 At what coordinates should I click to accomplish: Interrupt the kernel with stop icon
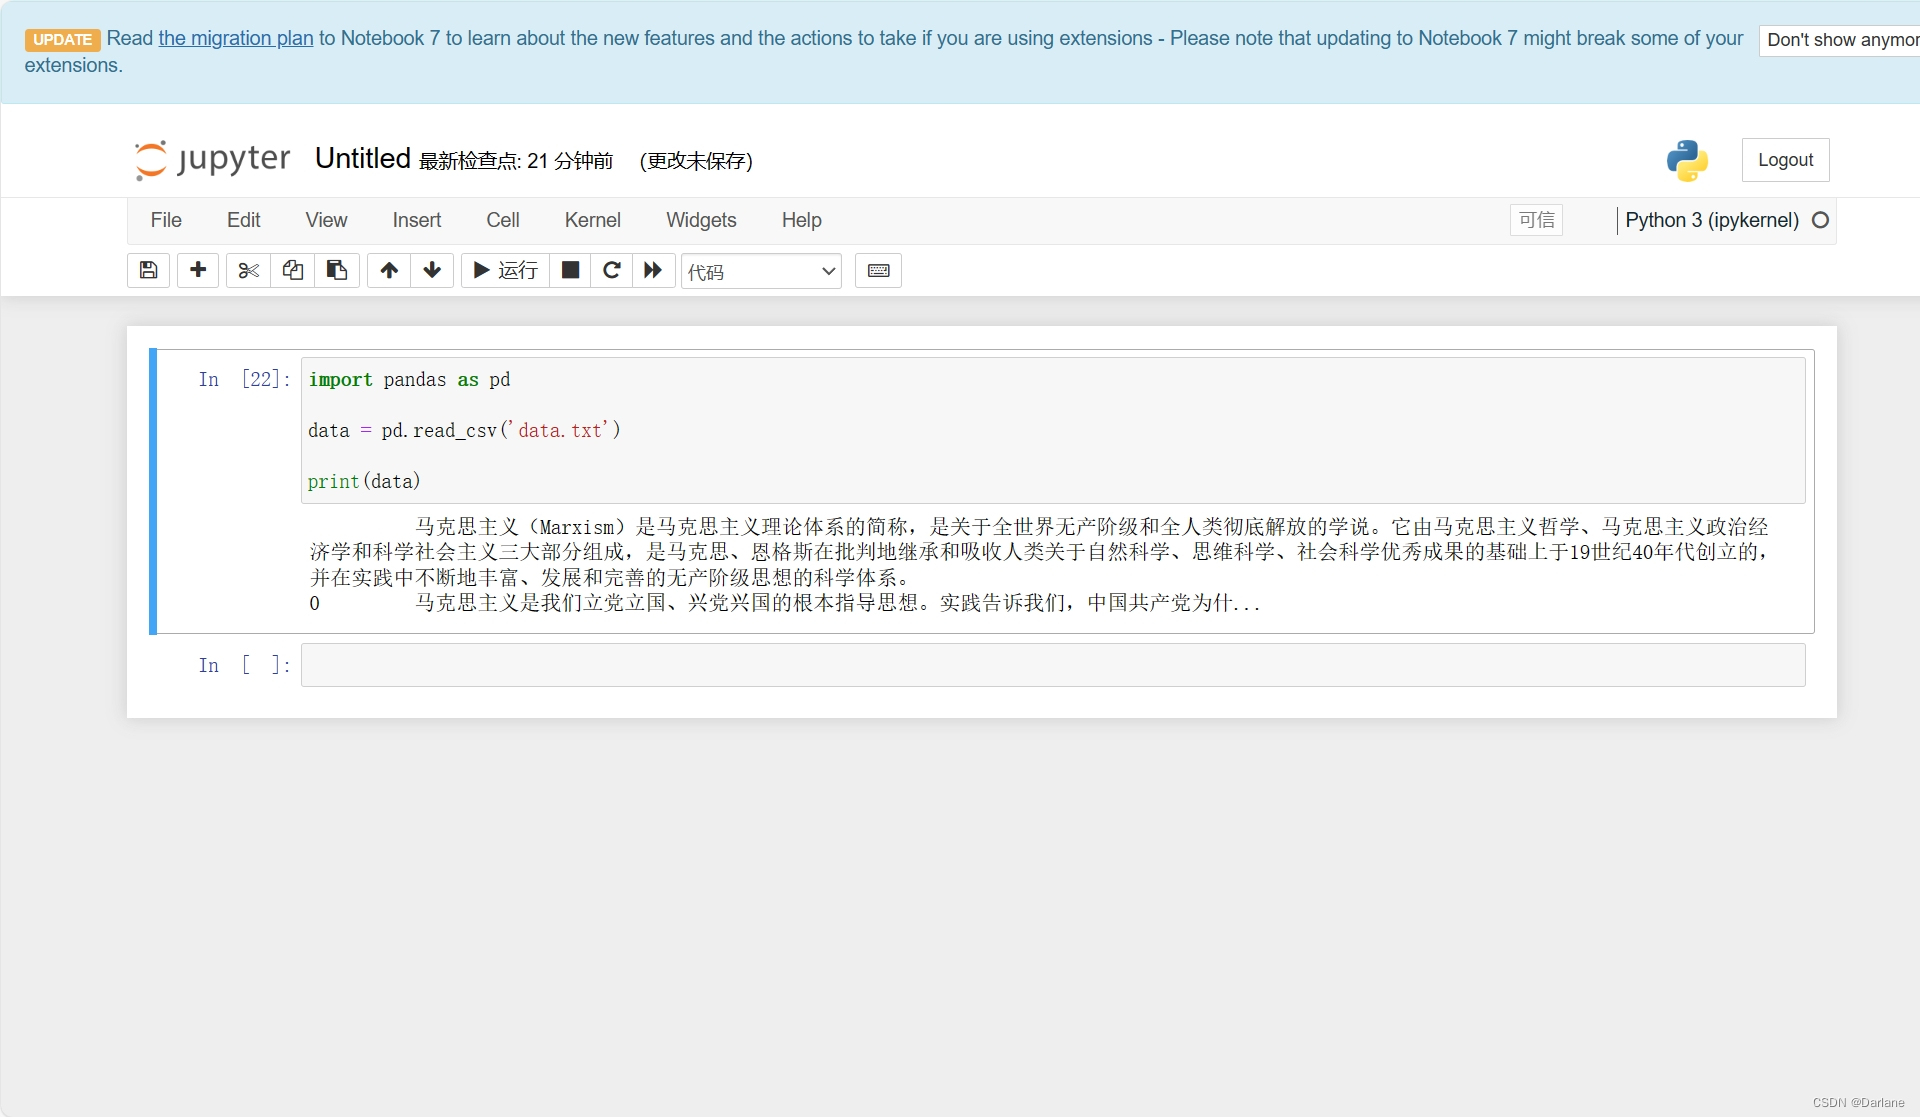570,270
